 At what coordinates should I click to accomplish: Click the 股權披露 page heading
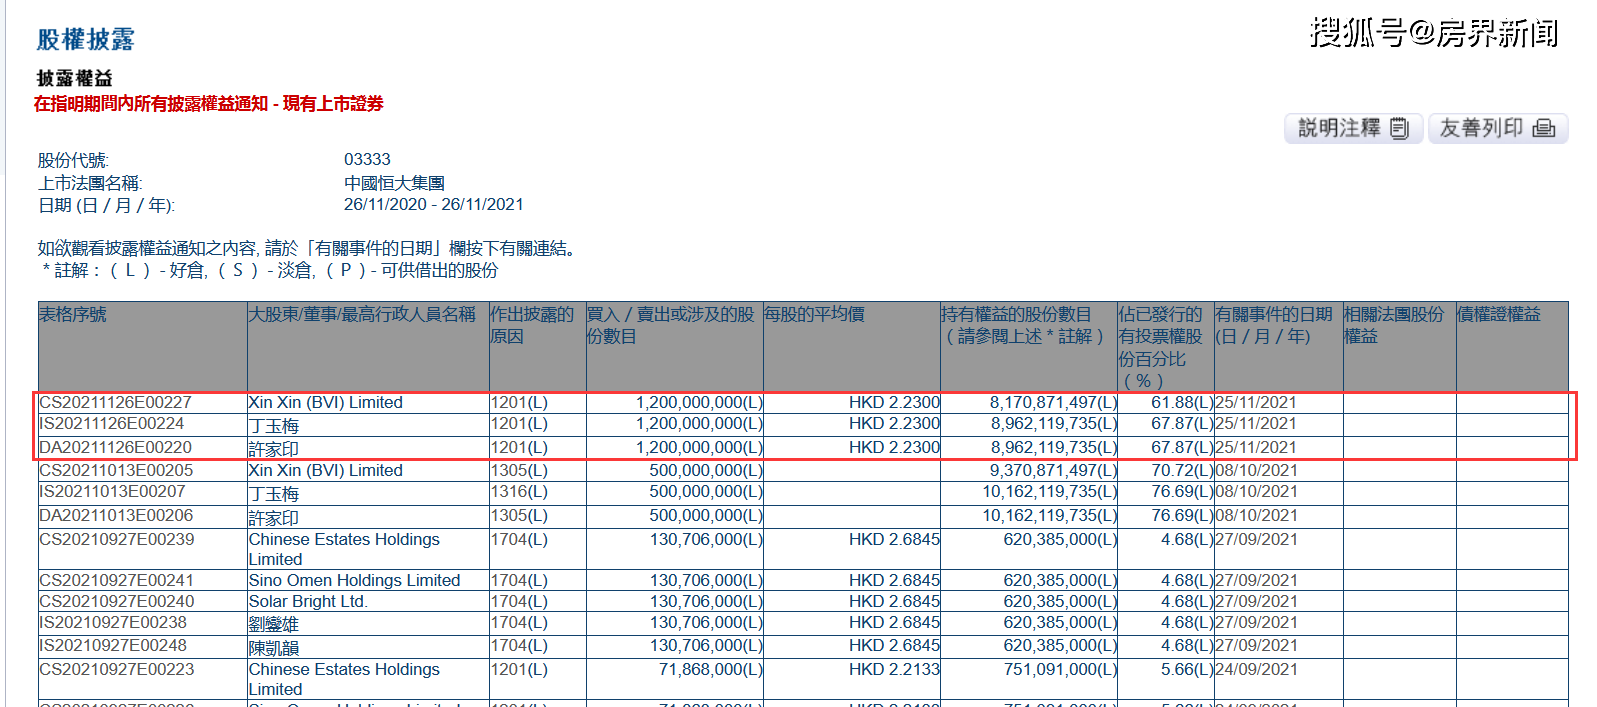pyautogui.click(x=85, y=39)
